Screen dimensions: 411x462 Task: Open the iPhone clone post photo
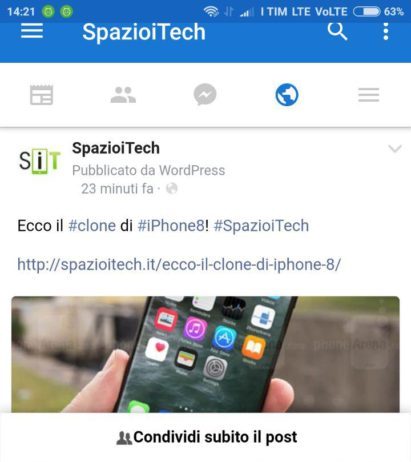click(205, 354)
